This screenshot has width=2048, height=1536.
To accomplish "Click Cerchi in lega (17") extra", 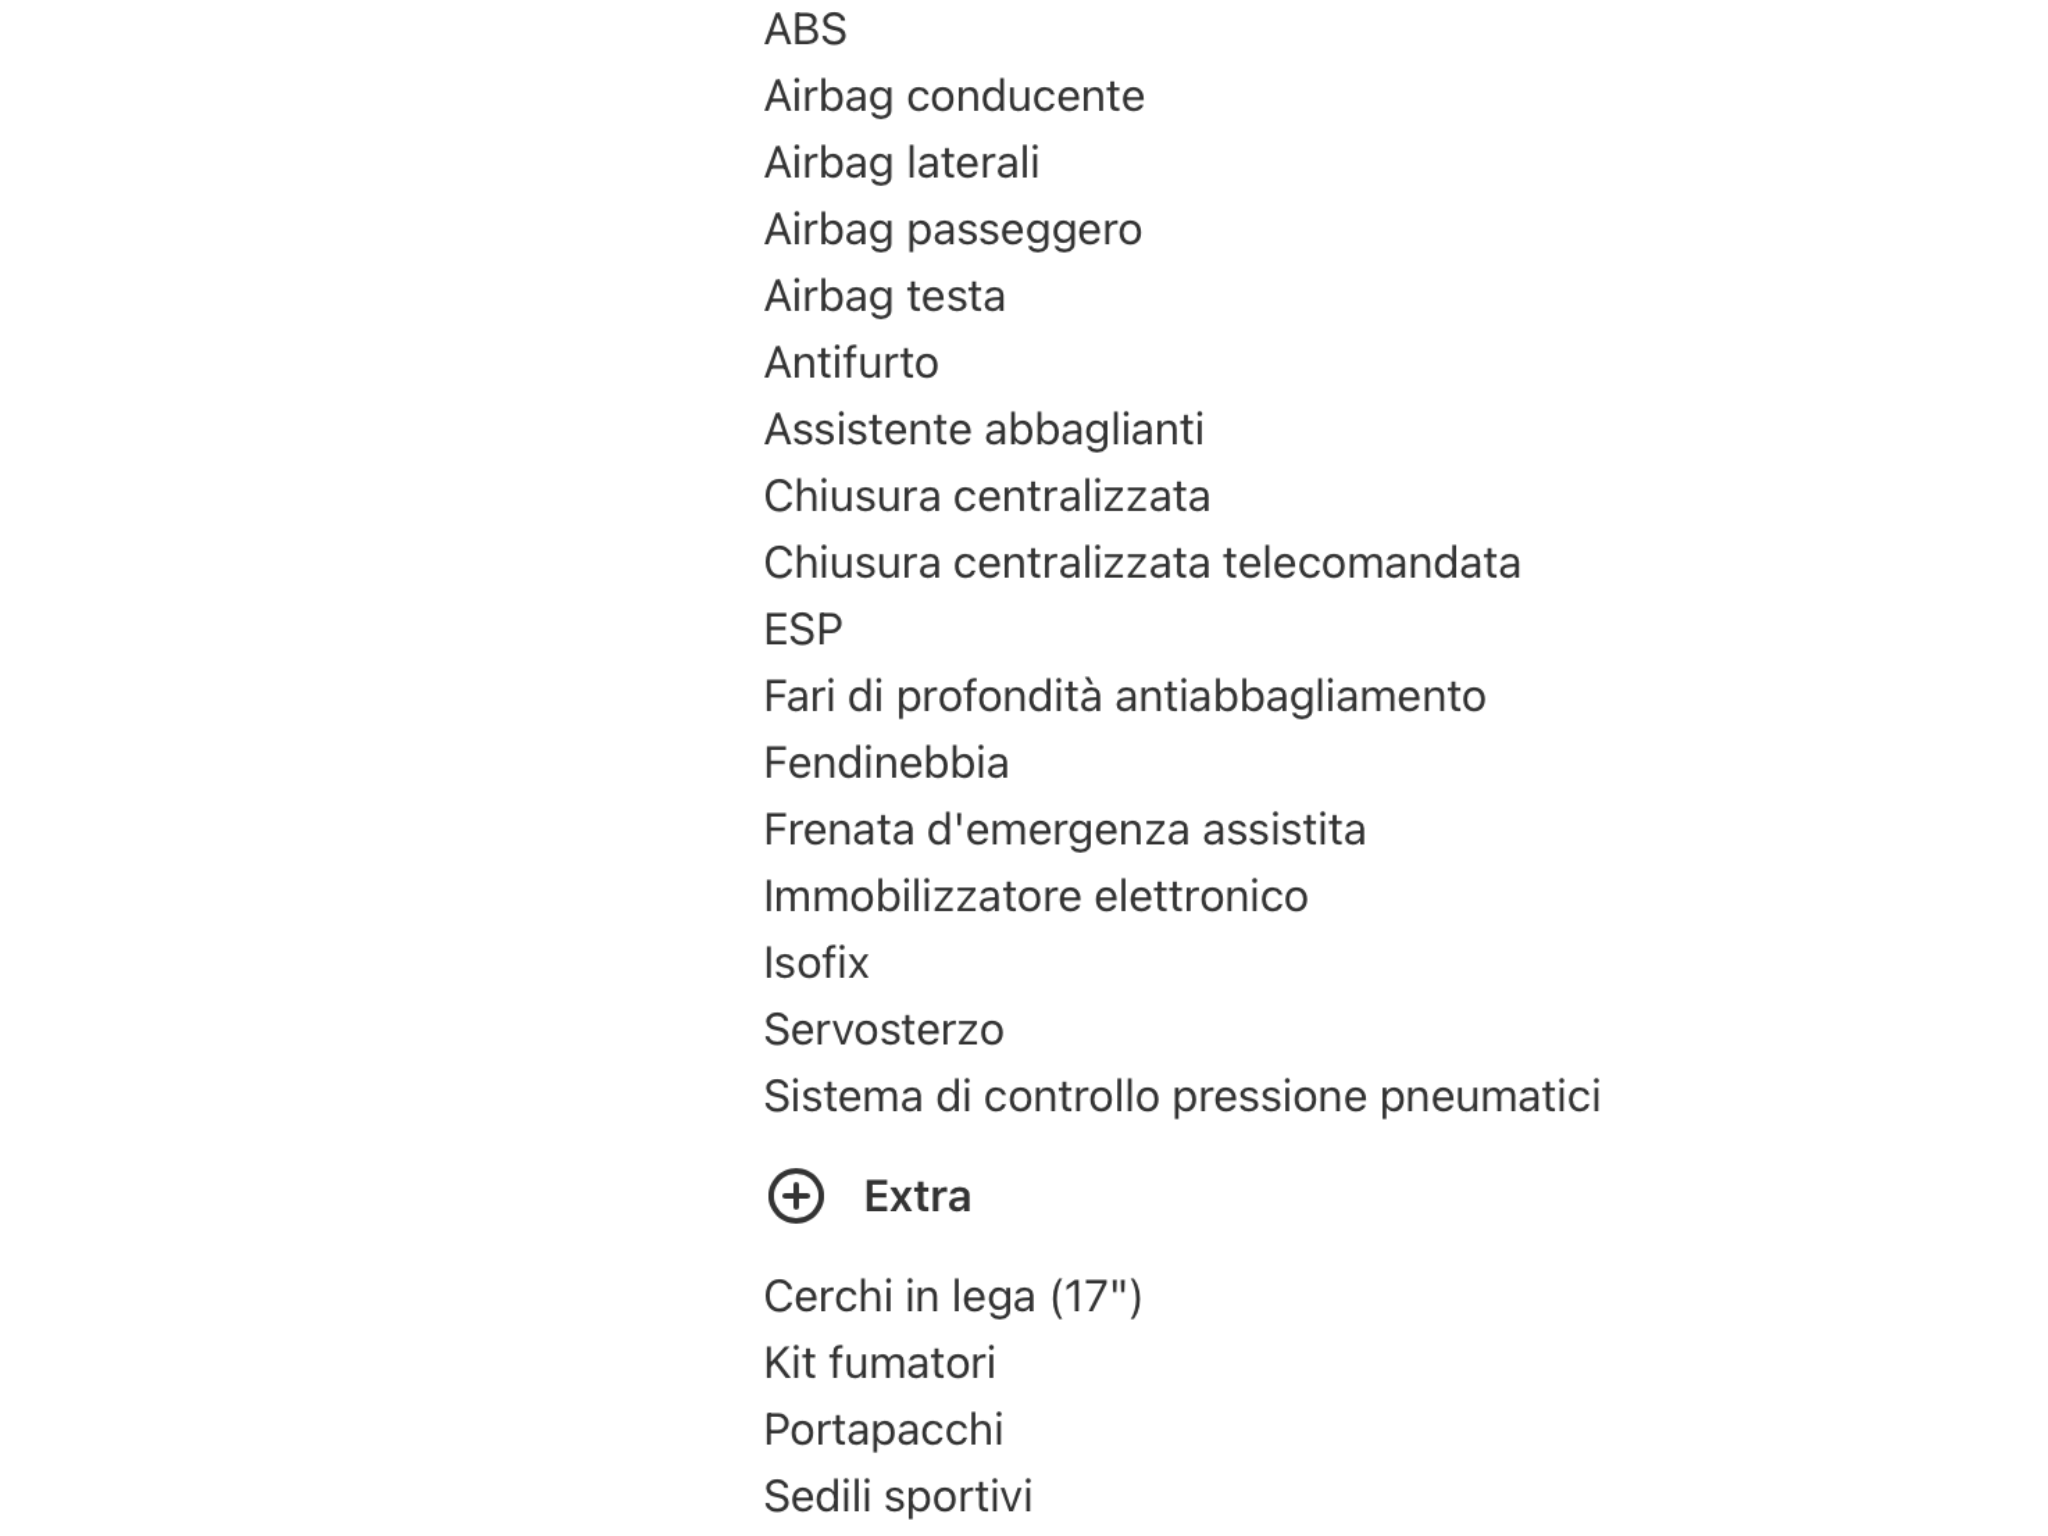I will [953, 1297].
